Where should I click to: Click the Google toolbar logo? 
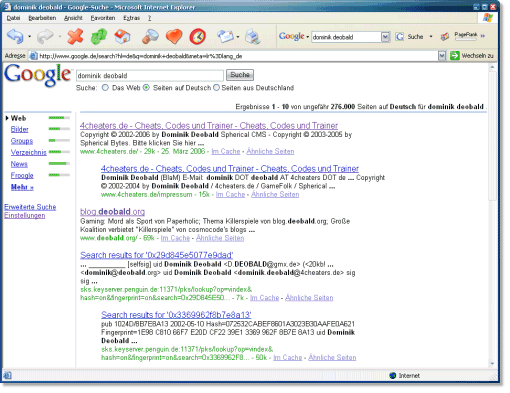(292, 36)
